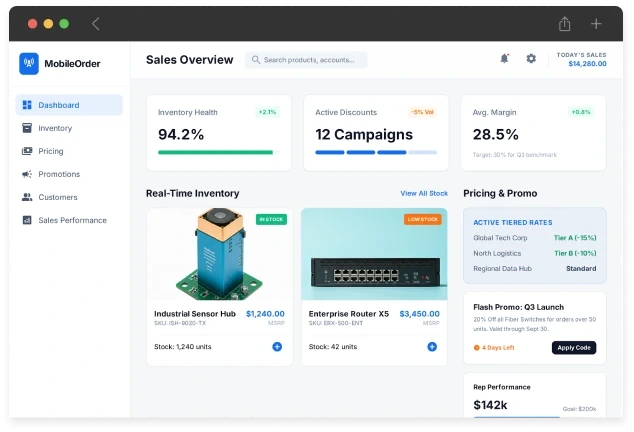Click the Dashboard grid icon
The height and width of the screenshot is (432, 634).
27,105
